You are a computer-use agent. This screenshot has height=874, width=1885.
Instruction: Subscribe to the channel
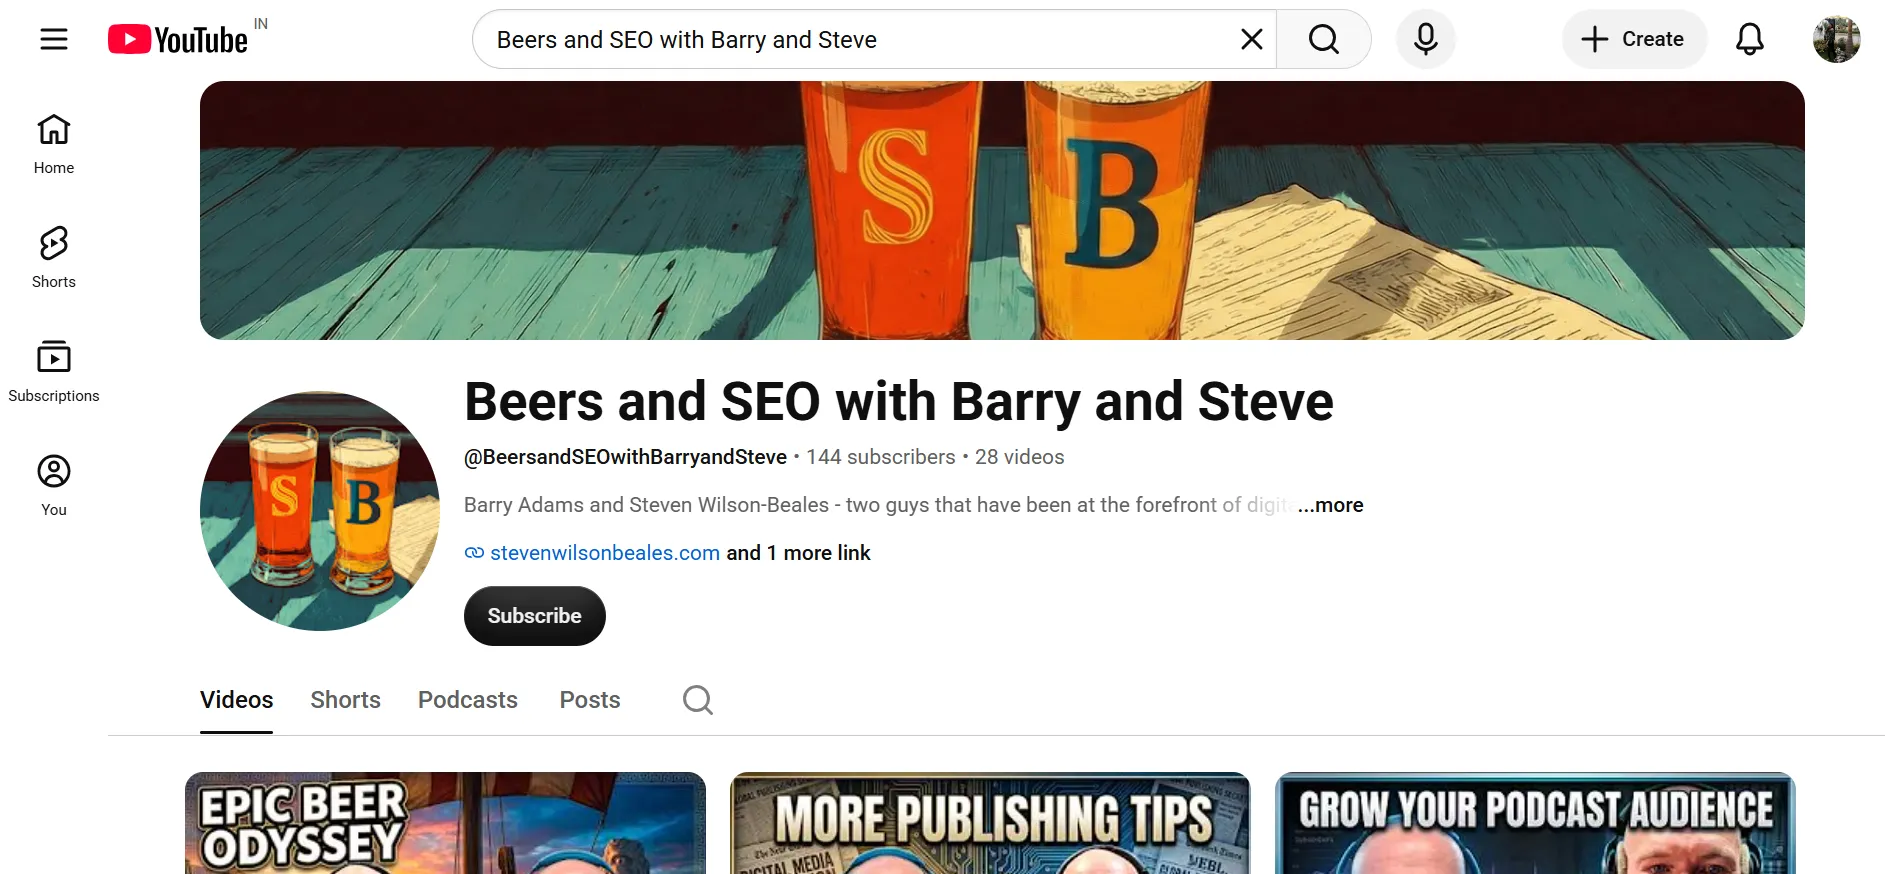(535, 616)
